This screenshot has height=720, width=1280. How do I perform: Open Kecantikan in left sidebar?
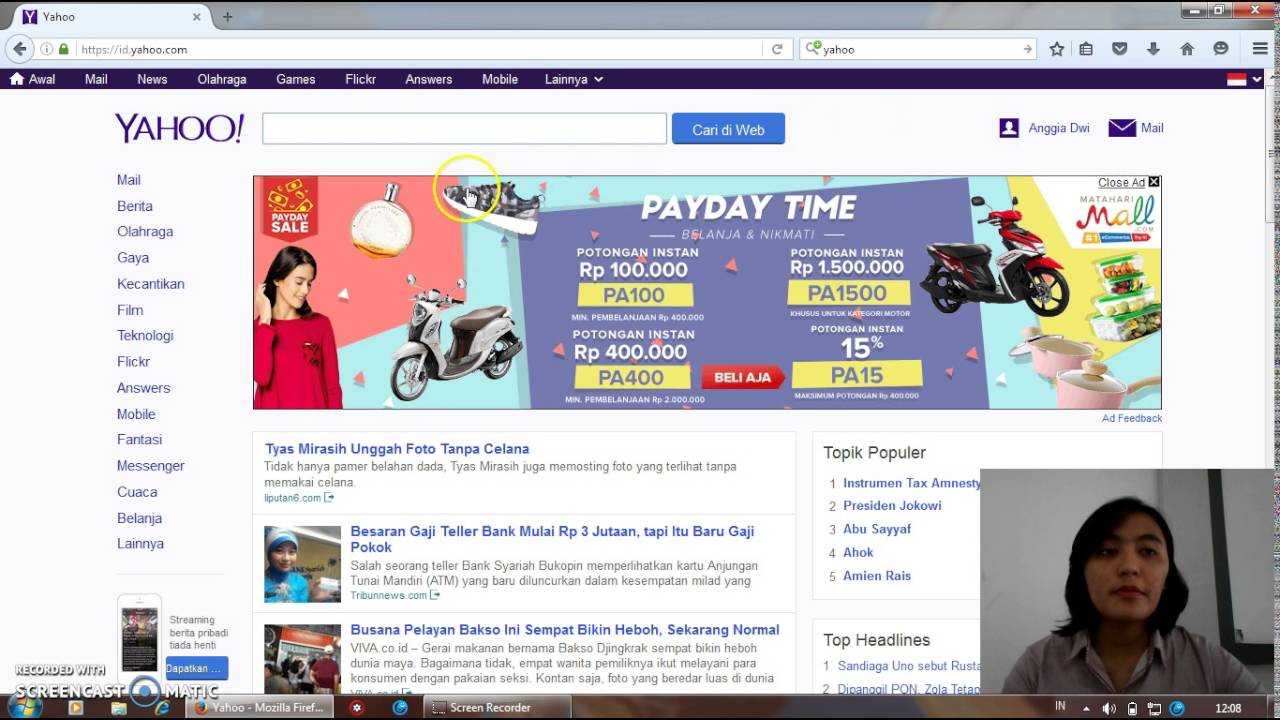click(x=151, y=284)
